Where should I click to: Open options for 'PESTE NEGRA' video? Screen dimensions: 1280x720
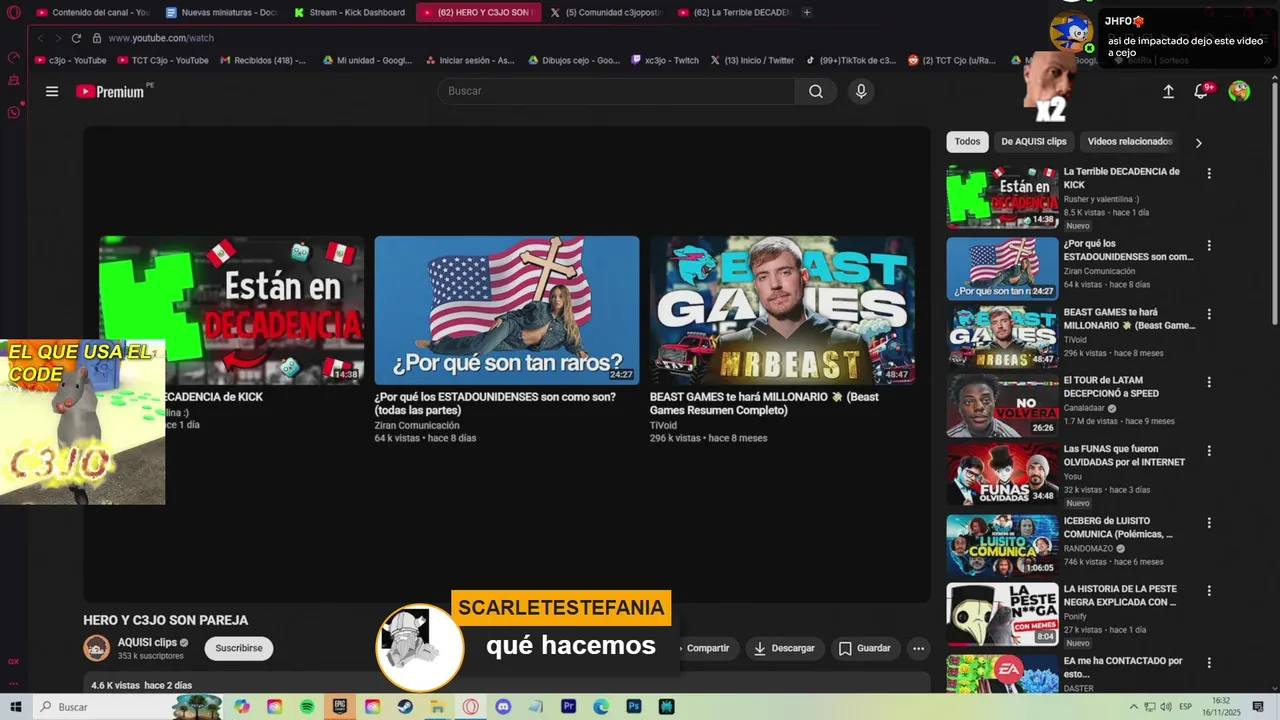(x=1209, y=590)
